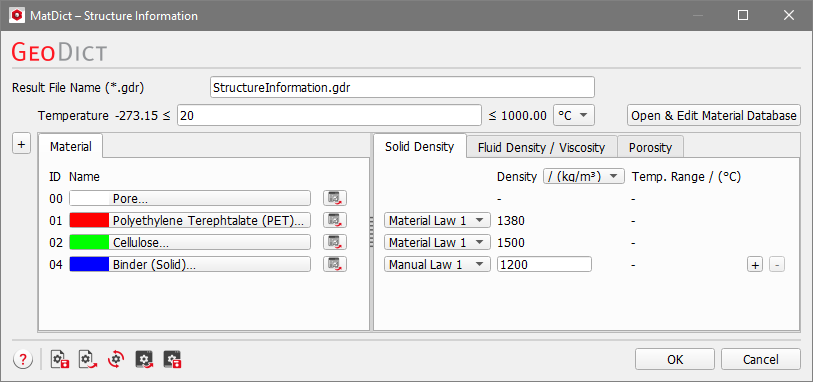Open temperature unit °C dropdown
This screenshot has height=382, width=813.
point(574,115)
